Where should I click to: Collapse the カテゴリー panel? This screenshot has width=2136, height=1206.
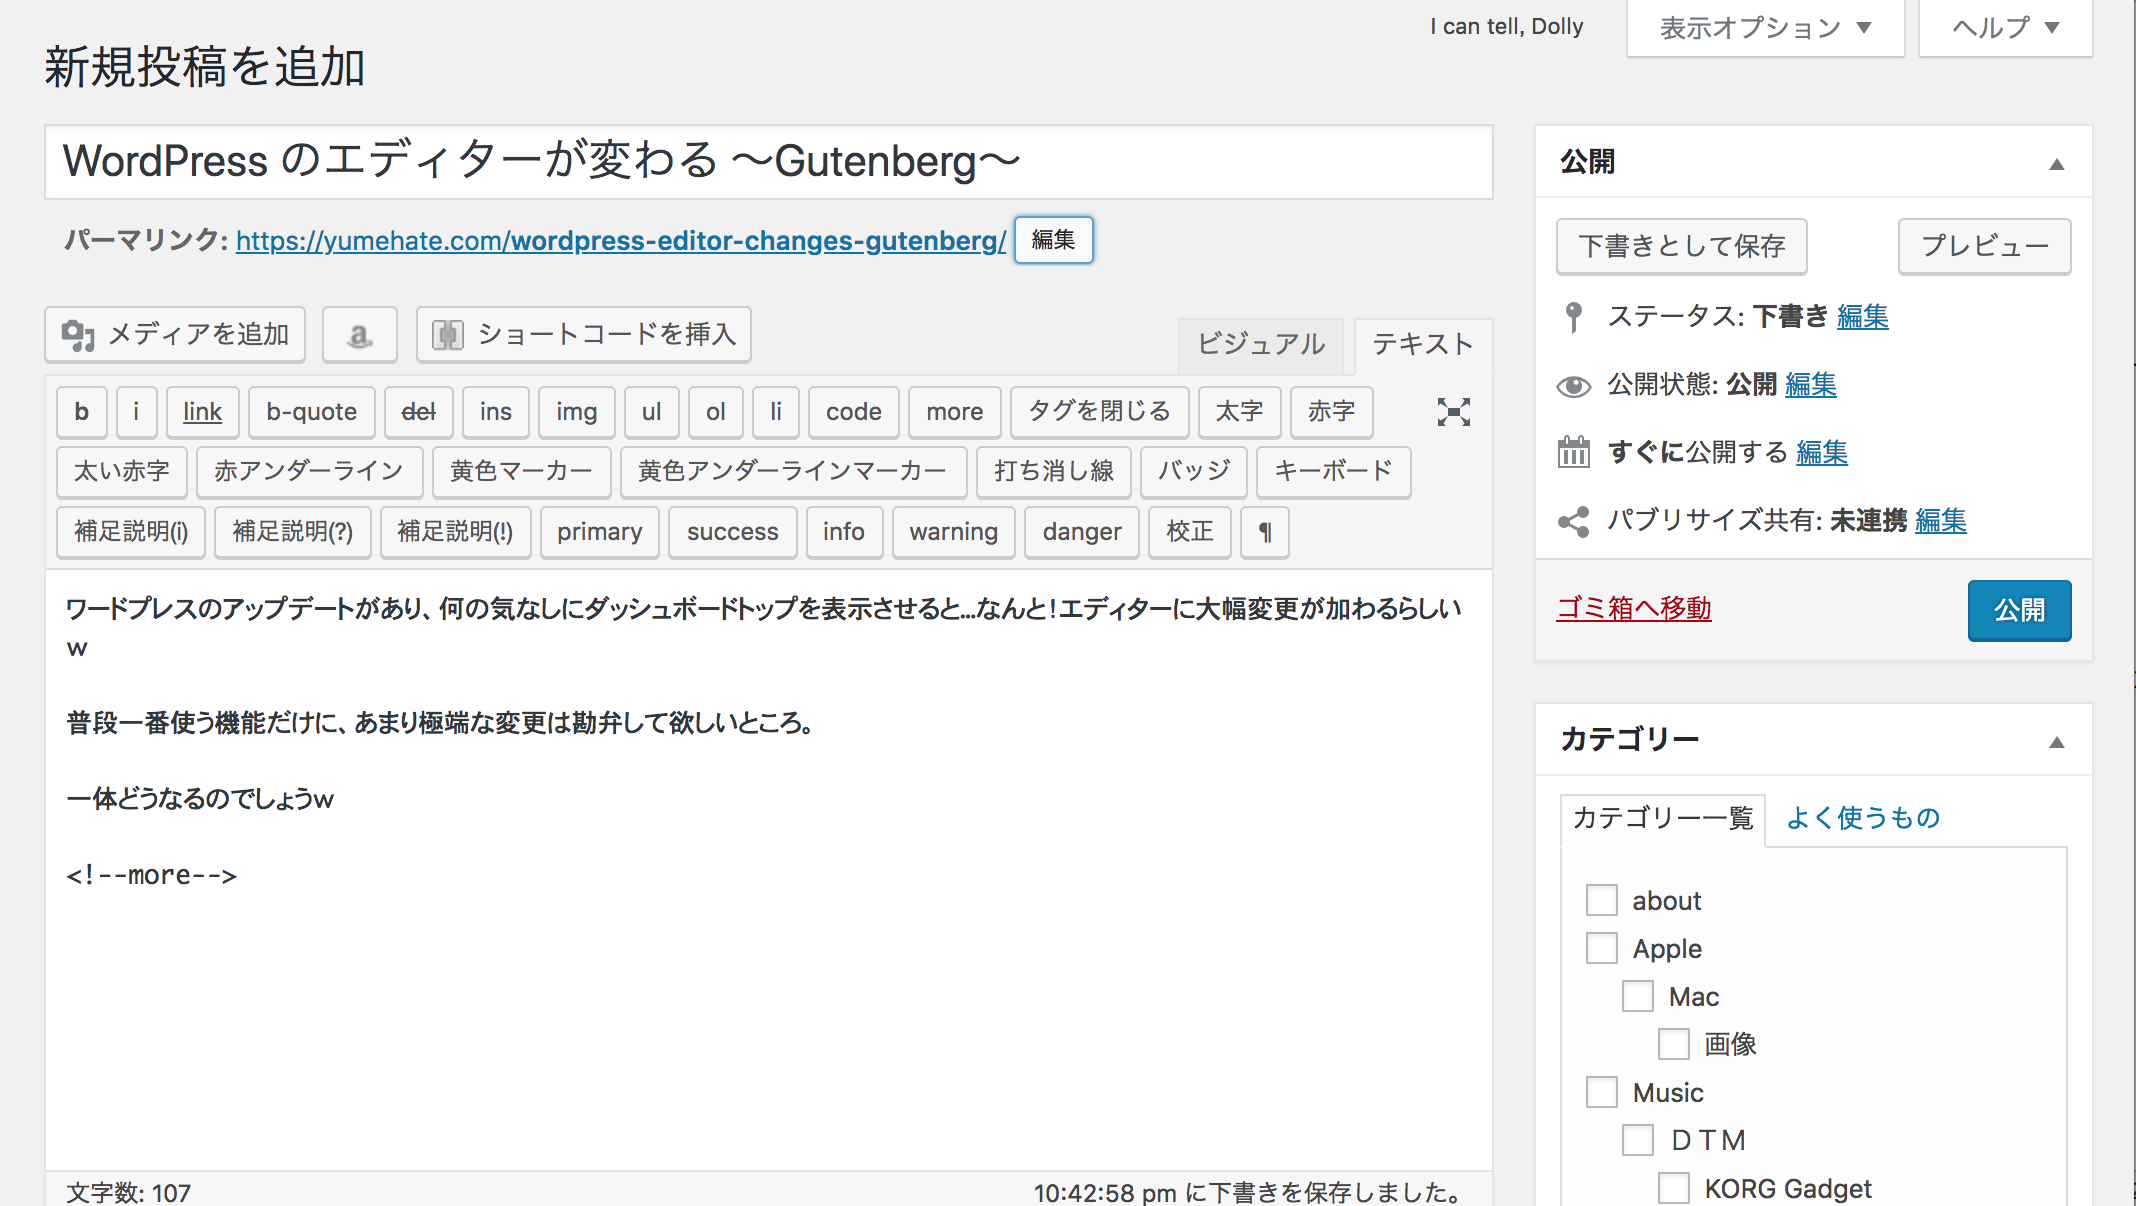(x=2057, y=742)
